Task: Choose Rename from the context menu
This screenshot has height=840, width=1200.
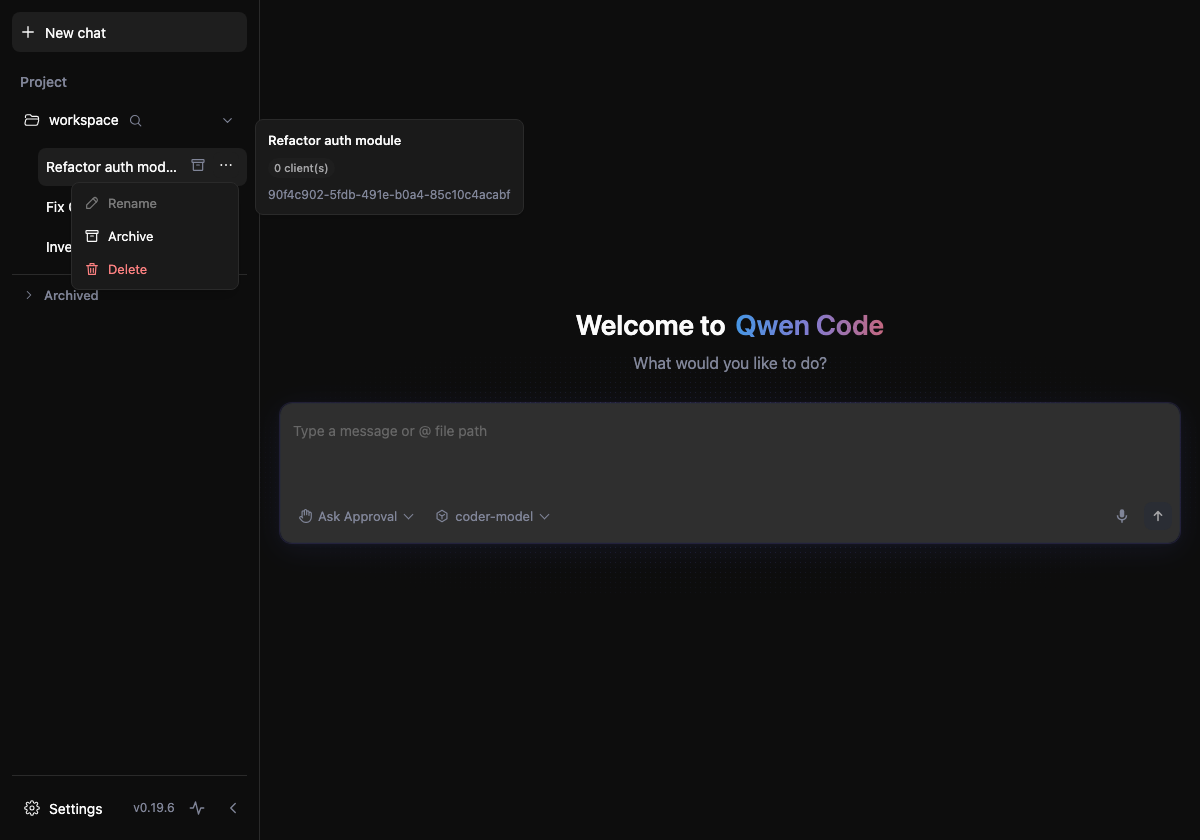Action: click(155, 203)
